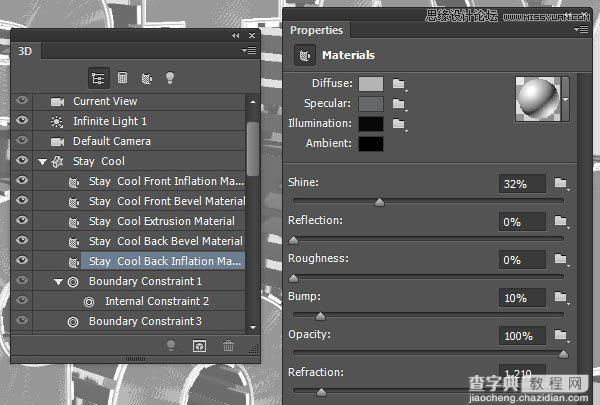Open Illumination texture folder menu
This screenshot has height=405, width=600.
(x=399, y=124)
